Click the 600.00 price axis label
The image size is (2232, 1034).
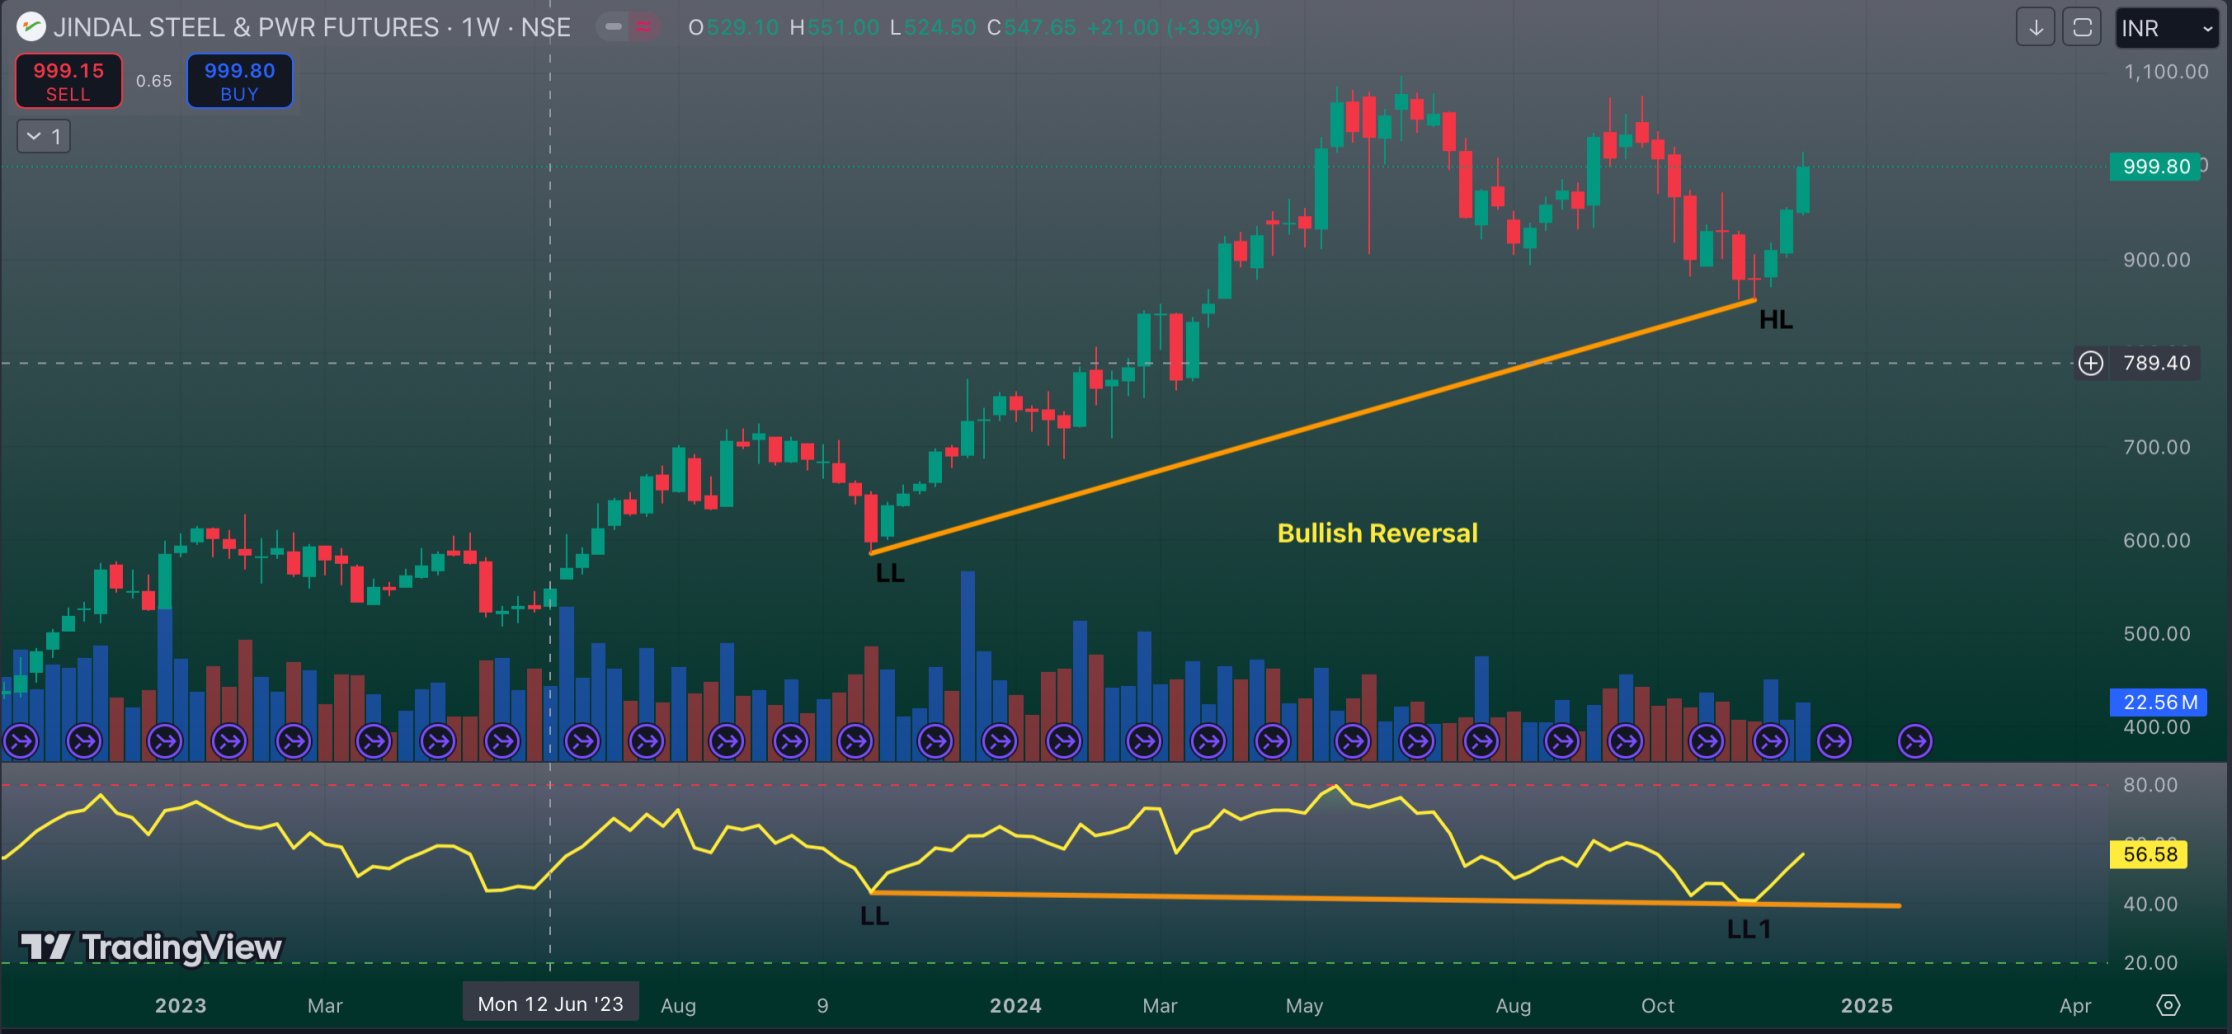(x=2156, y=540)
